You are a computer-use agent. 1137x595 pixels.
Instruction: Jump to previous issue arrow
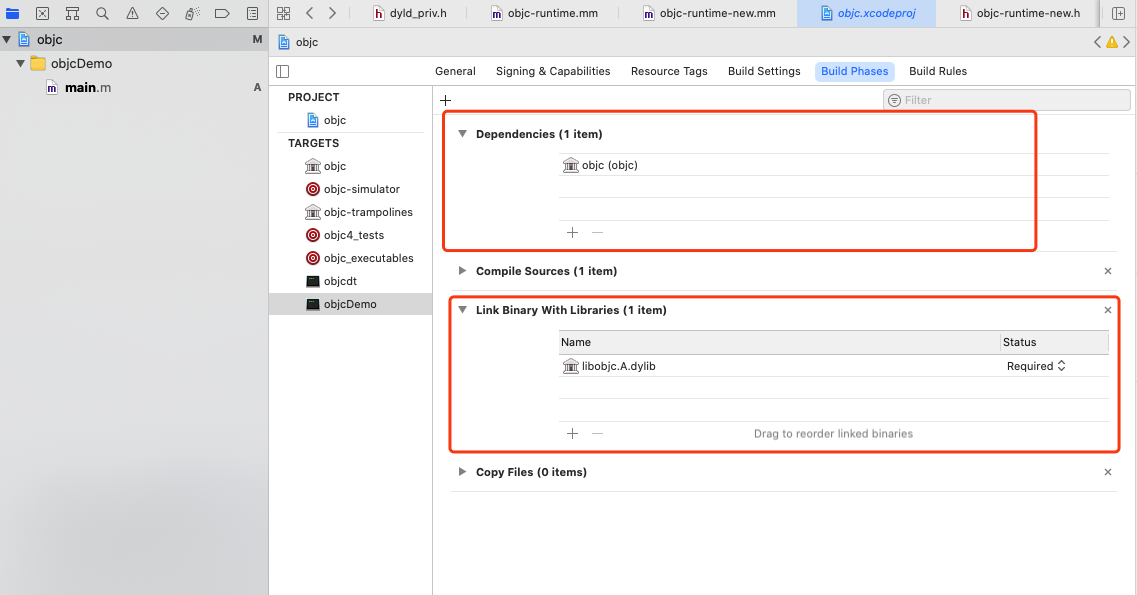click(1097, 42)
